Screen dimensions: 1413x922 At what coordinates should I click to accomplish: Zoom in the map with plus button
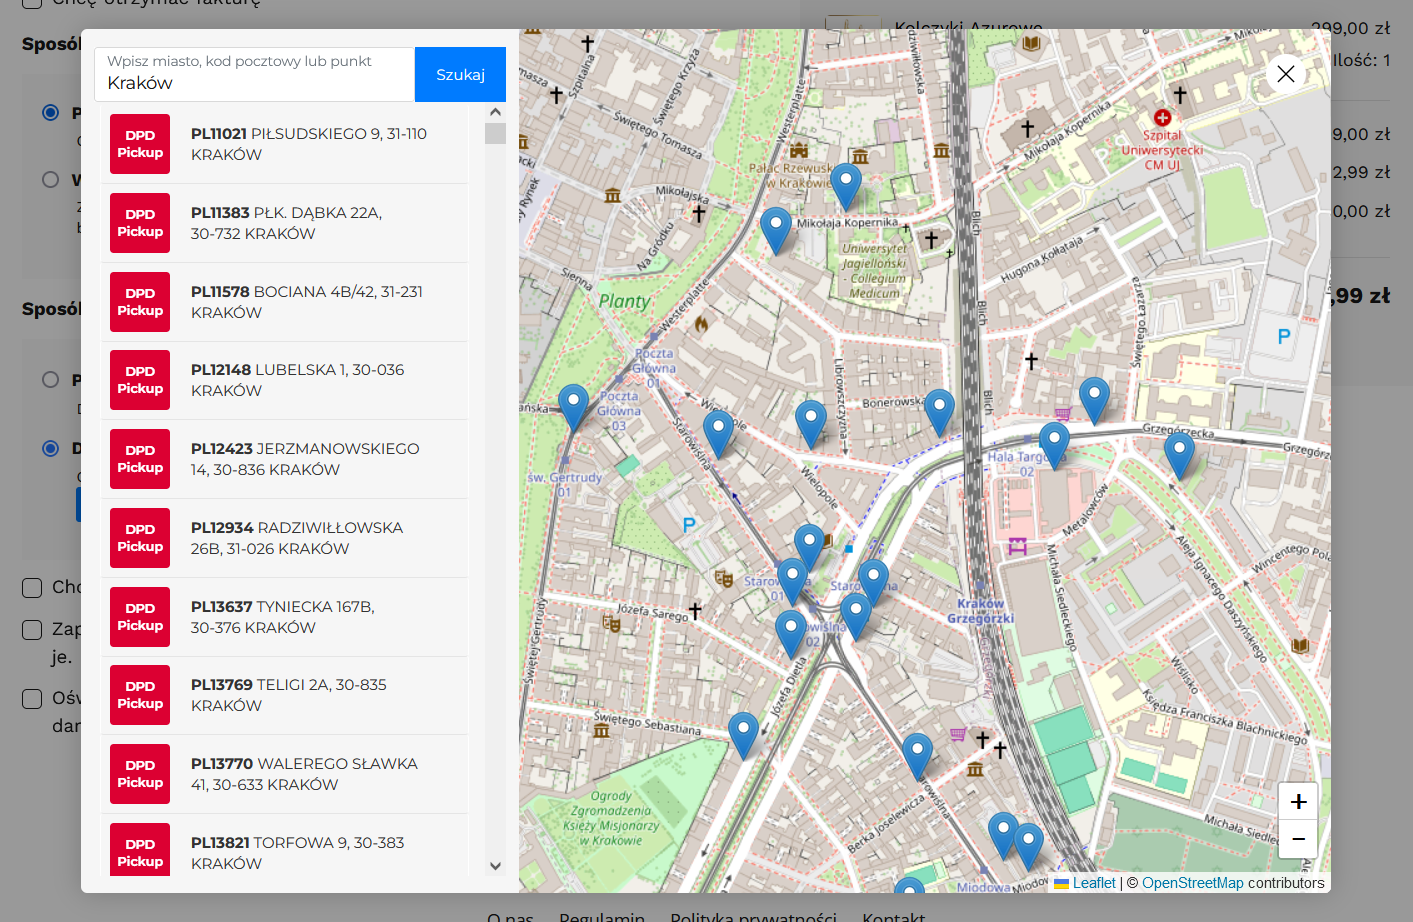[x=1298, y=801]
